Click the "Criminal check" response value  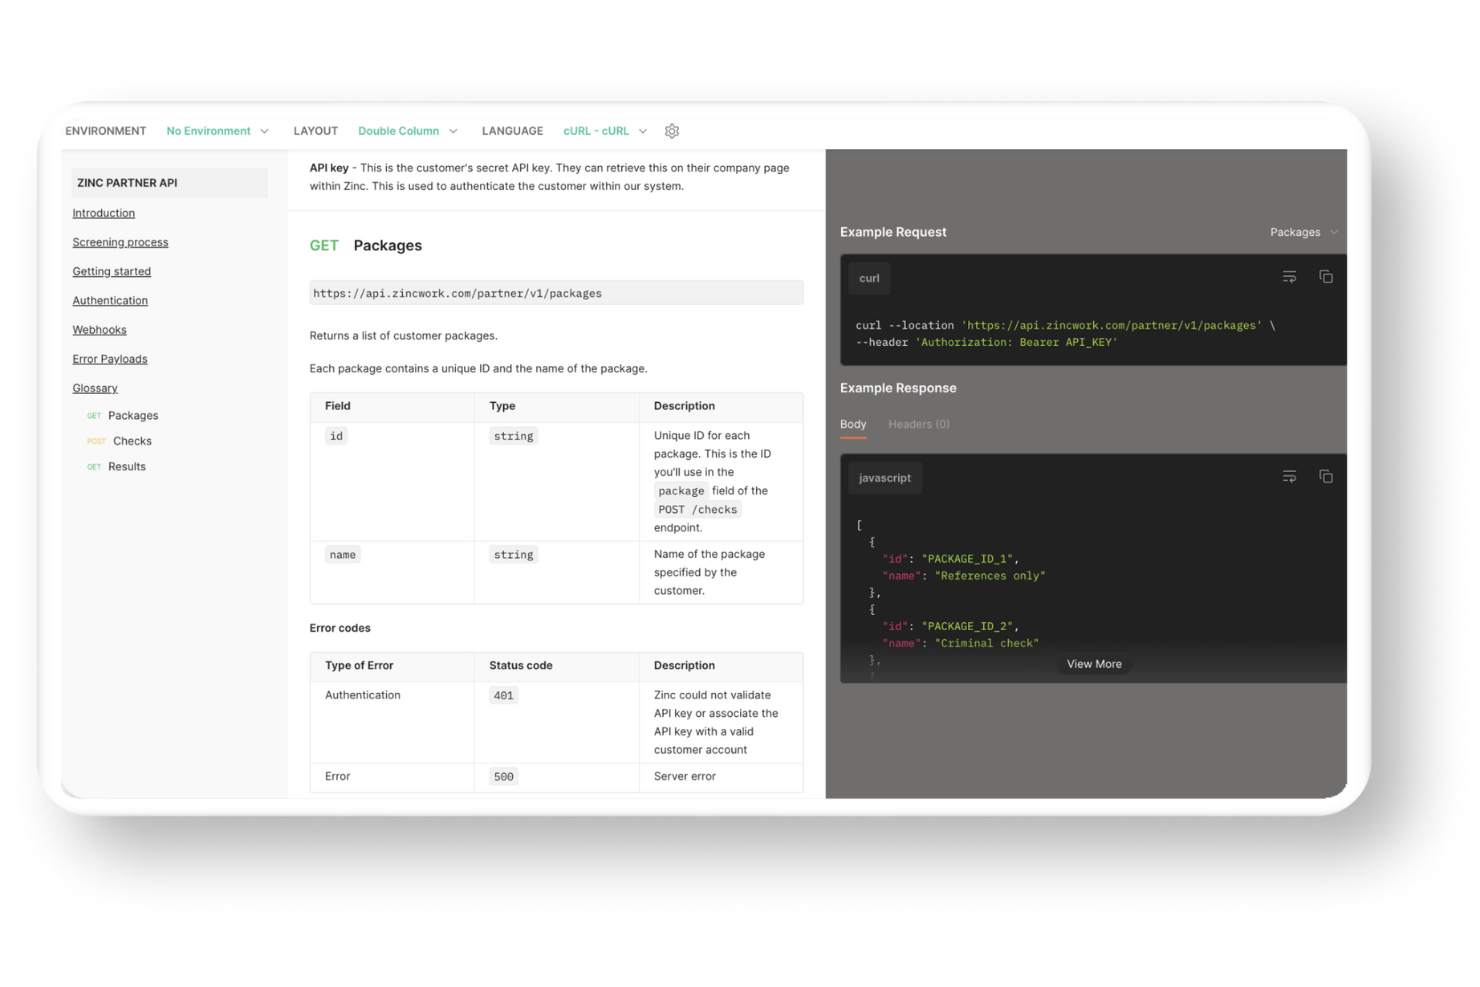click(x=987, y=643)
